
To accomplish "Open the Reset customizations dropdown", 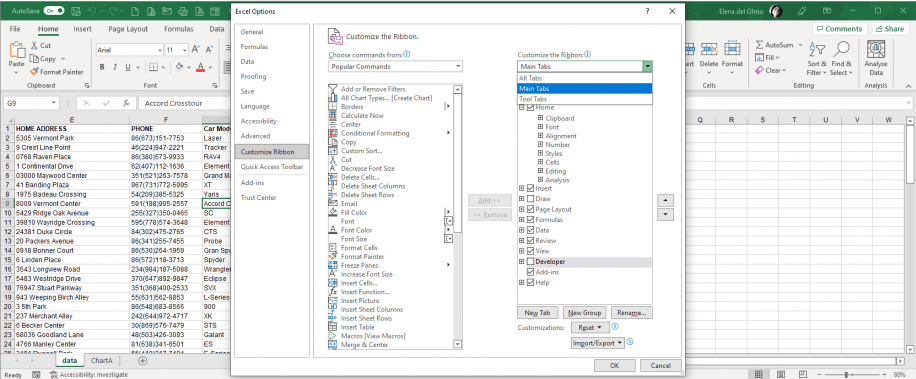I will (590, 328).
